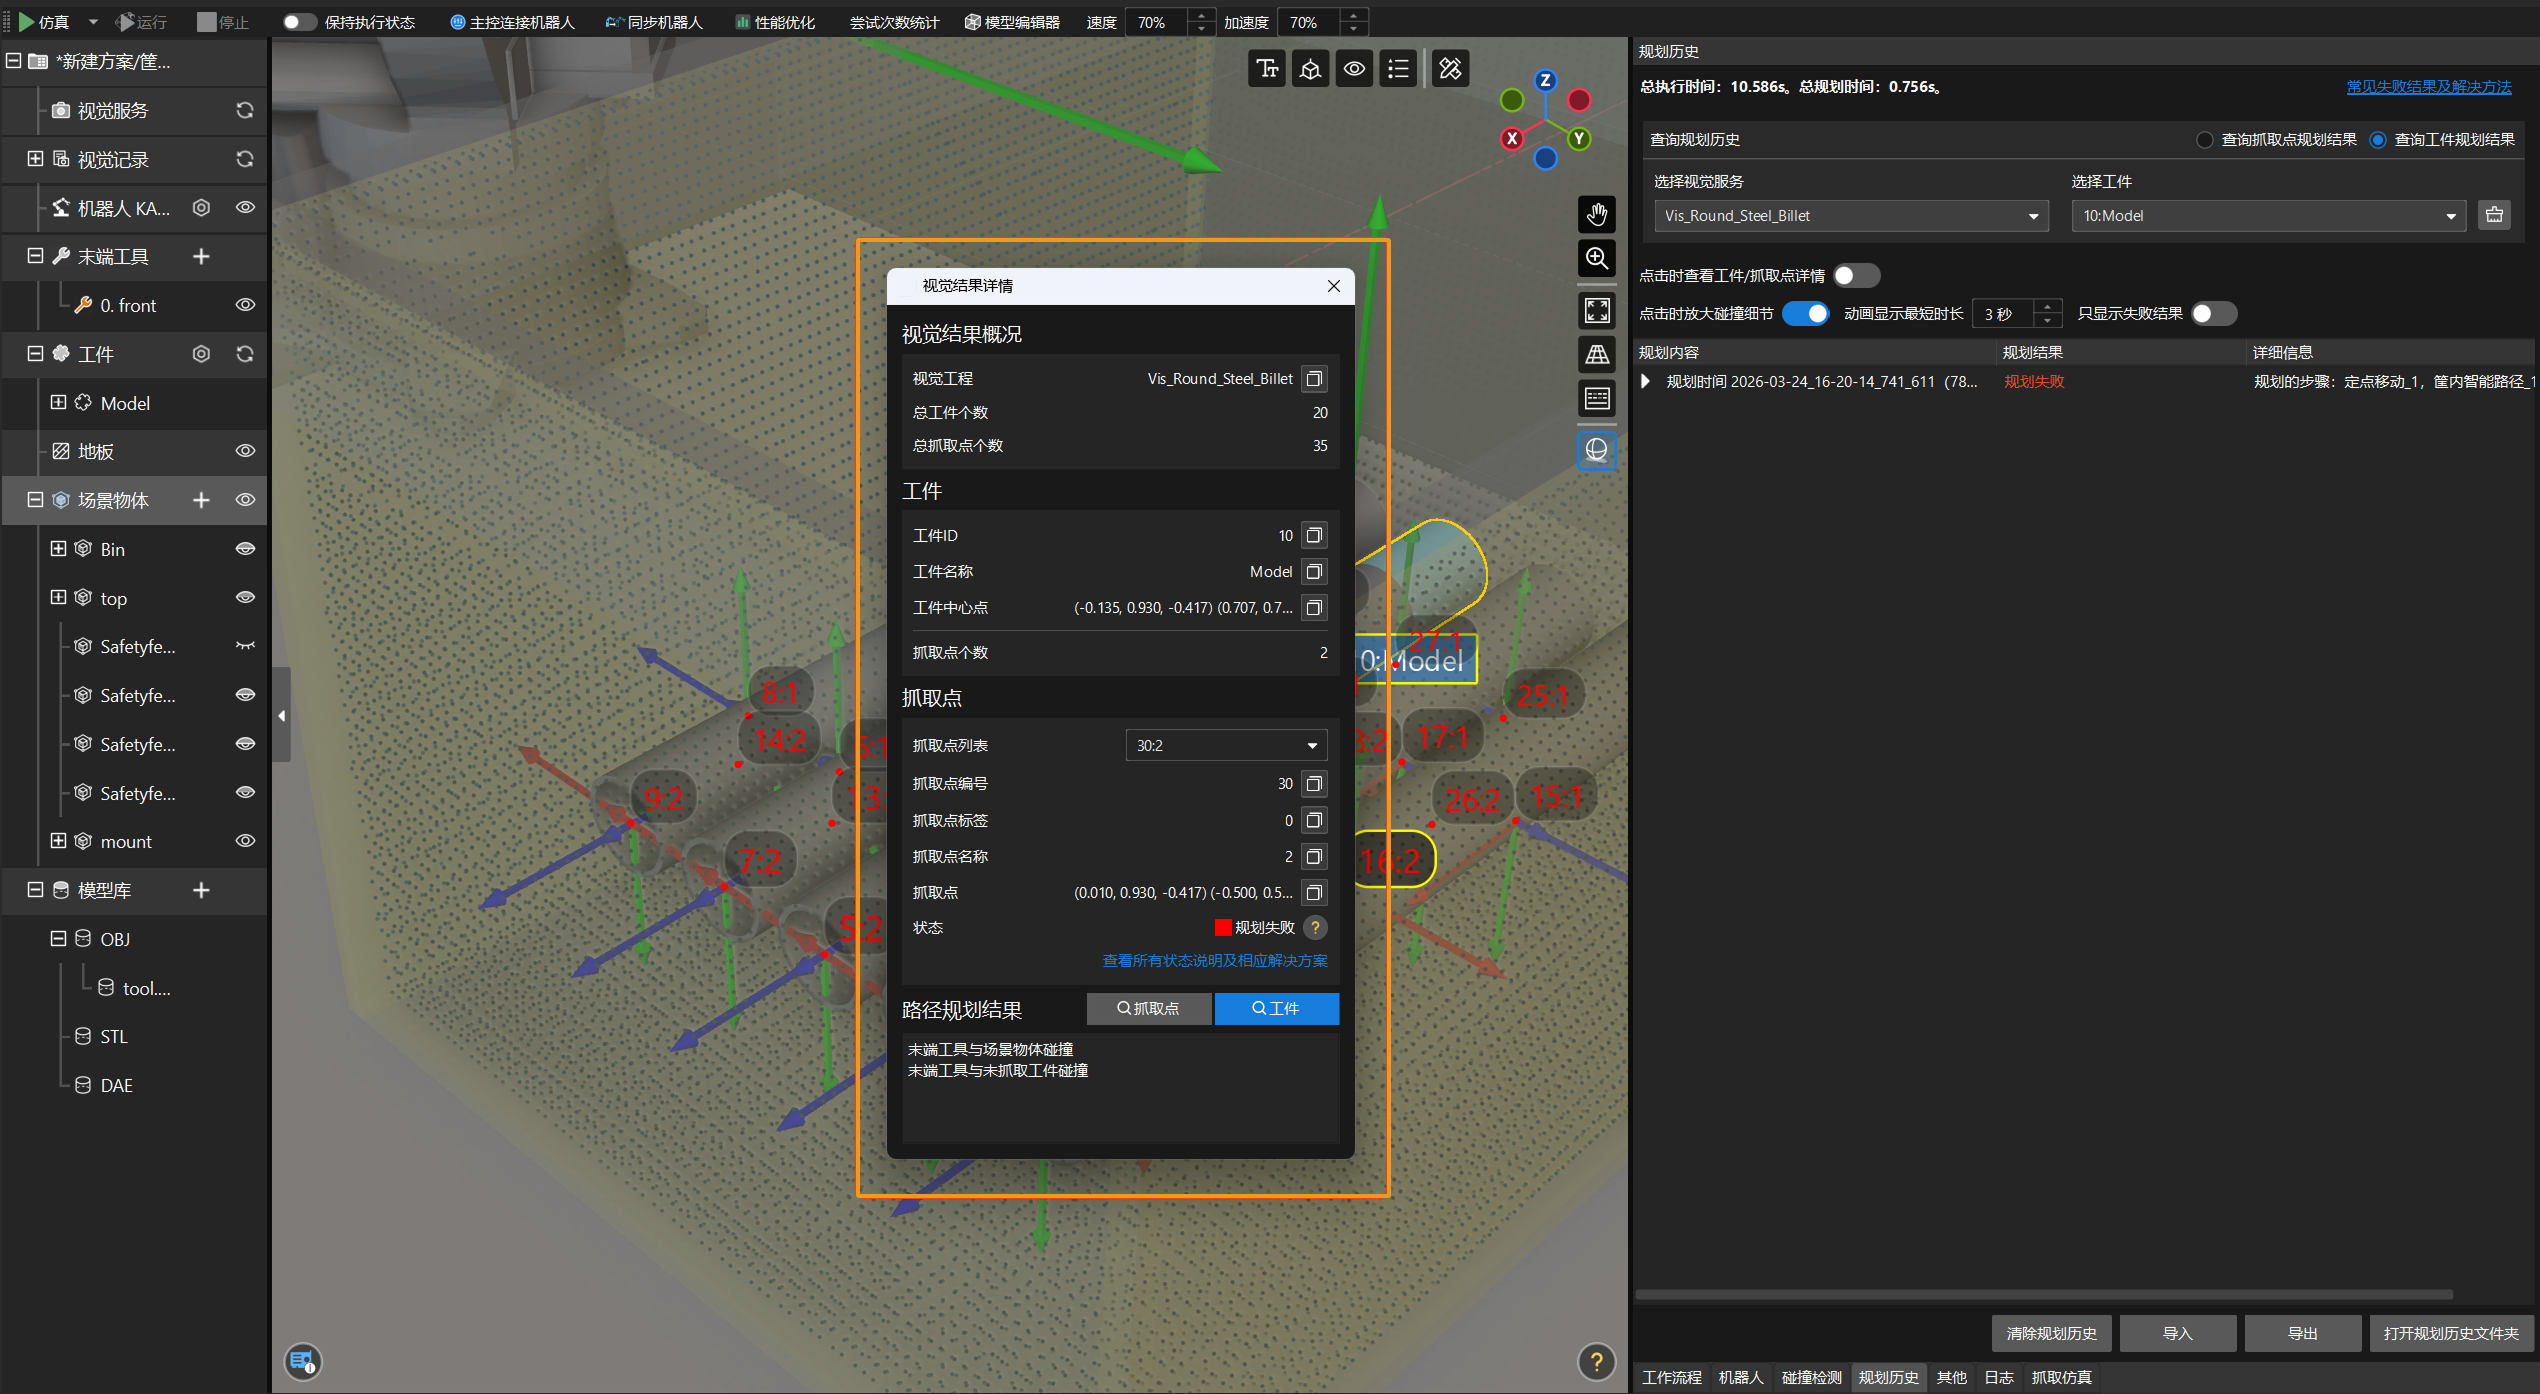This screenshot has height=1394, width=2540.
Task: Add a new 末端工具 end tool
Action: [x=201, y=257]
